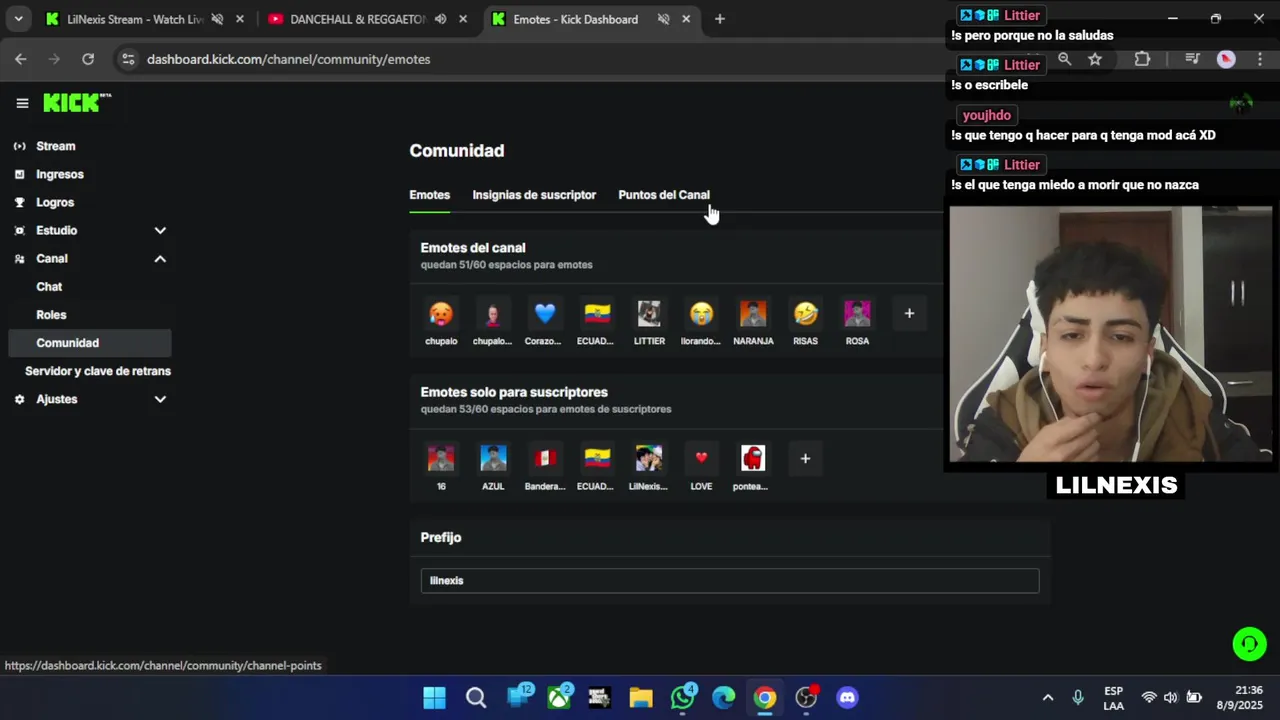Click the Prefijo input field

[x=730, y=581]
